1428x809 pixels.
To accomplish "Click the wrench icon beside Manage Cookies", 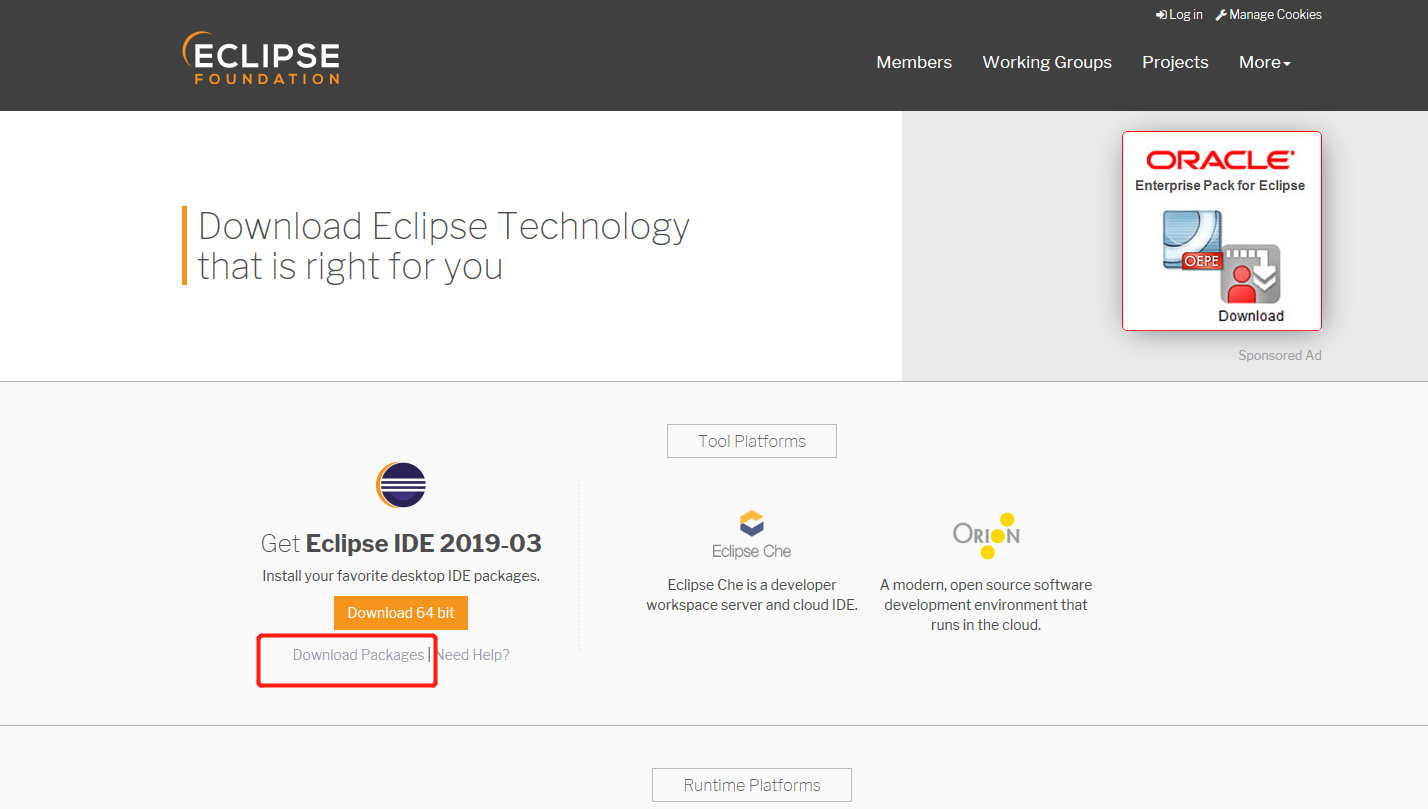I will (x=1219, y=14).
